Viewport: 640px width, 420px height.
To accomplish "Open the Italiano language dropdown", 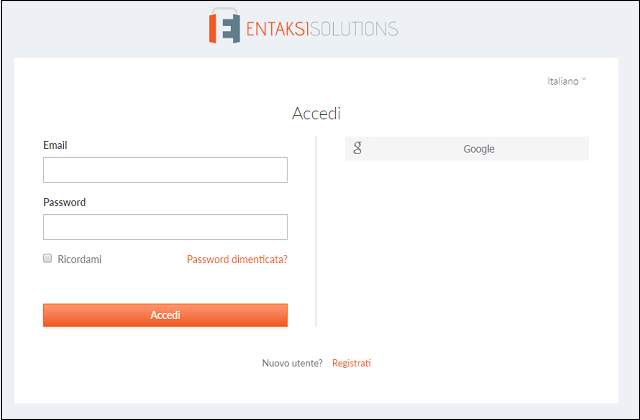I will pos(563,81).
